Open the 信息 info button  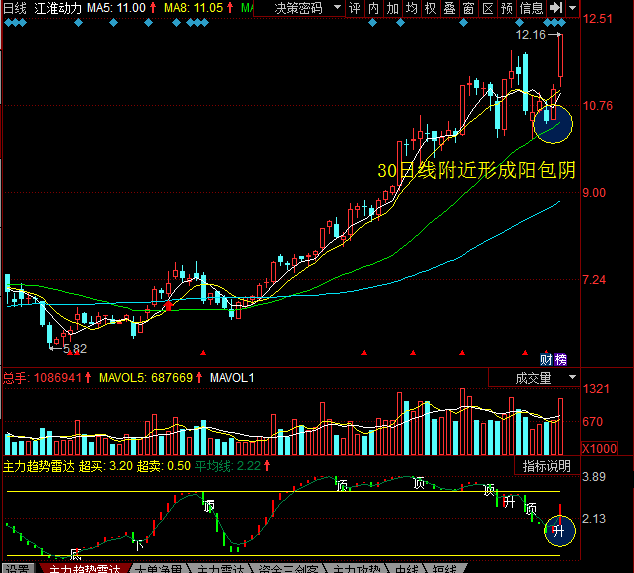pos(531,8)
